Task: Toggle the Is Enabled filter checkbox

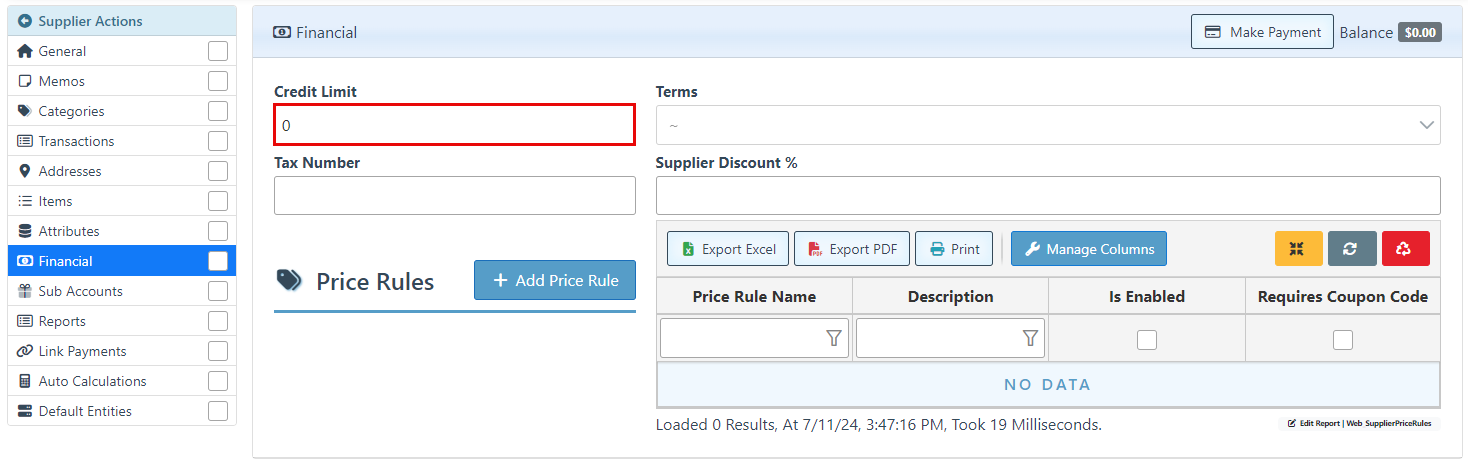Action: 1146,340
